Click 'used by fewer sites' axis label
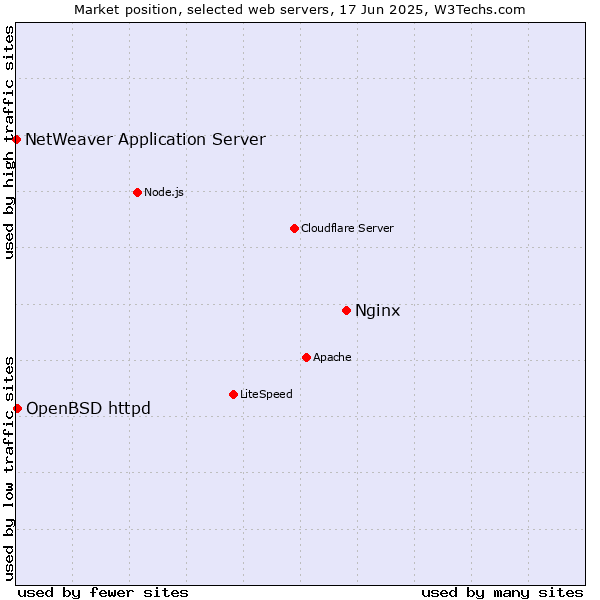The image size is (600, 600). tap(103, 593)
